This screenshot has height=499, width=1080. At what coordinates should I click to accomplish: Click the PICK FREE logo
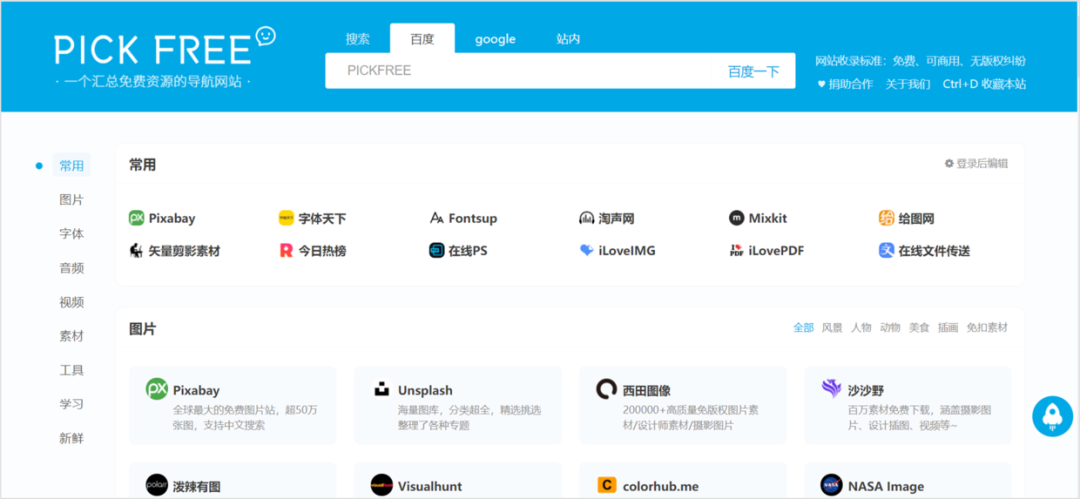[x=165, y=48]
